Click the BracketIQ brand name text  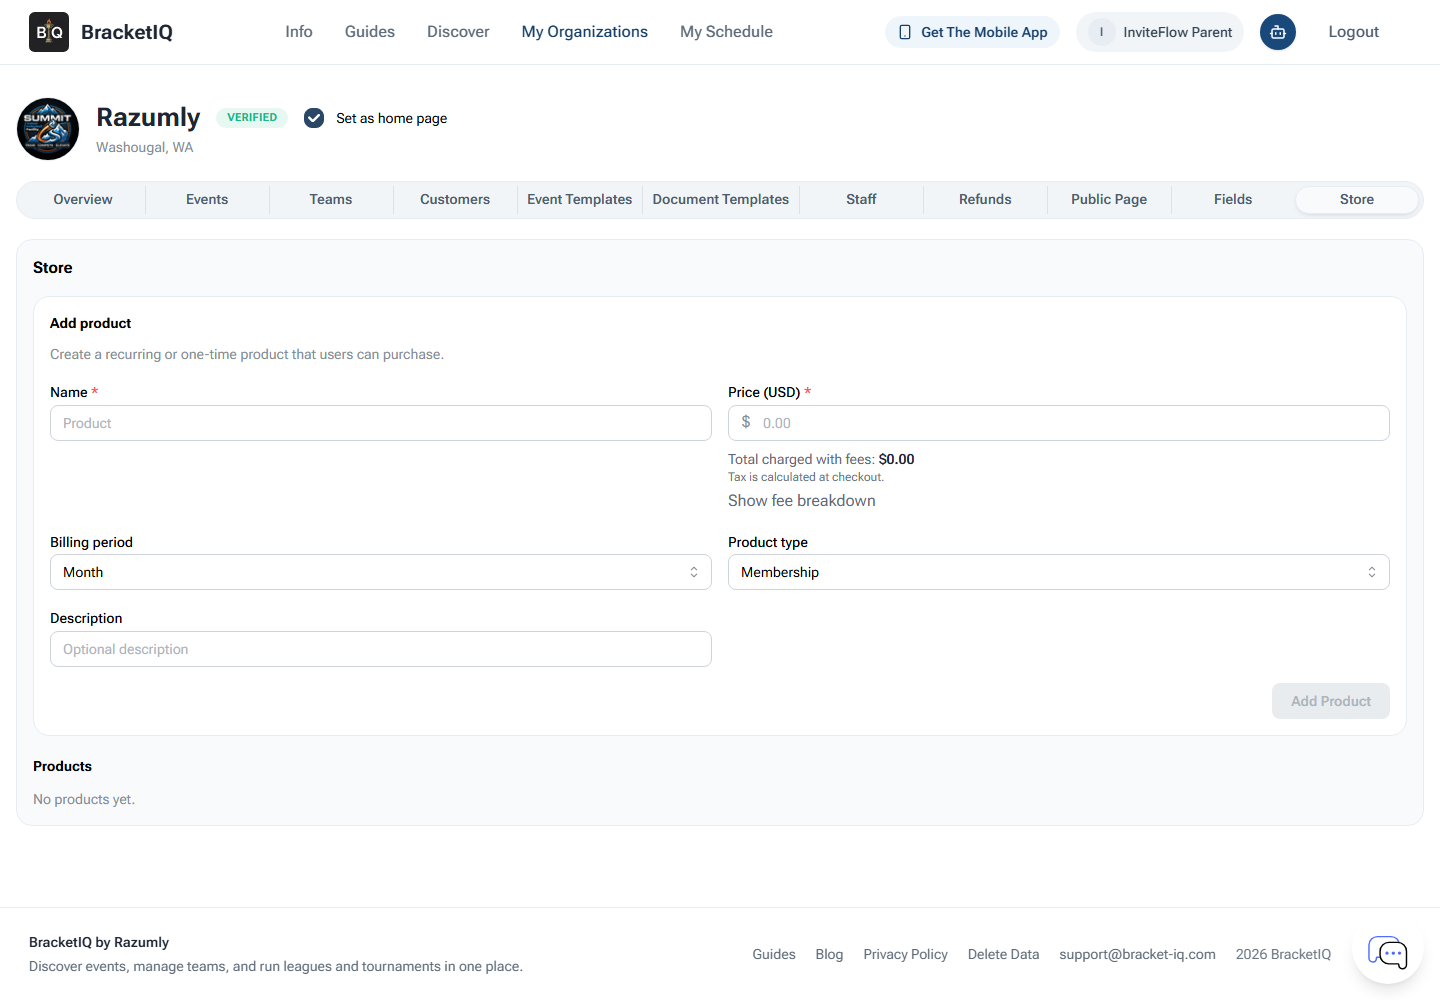coord(127,32)
